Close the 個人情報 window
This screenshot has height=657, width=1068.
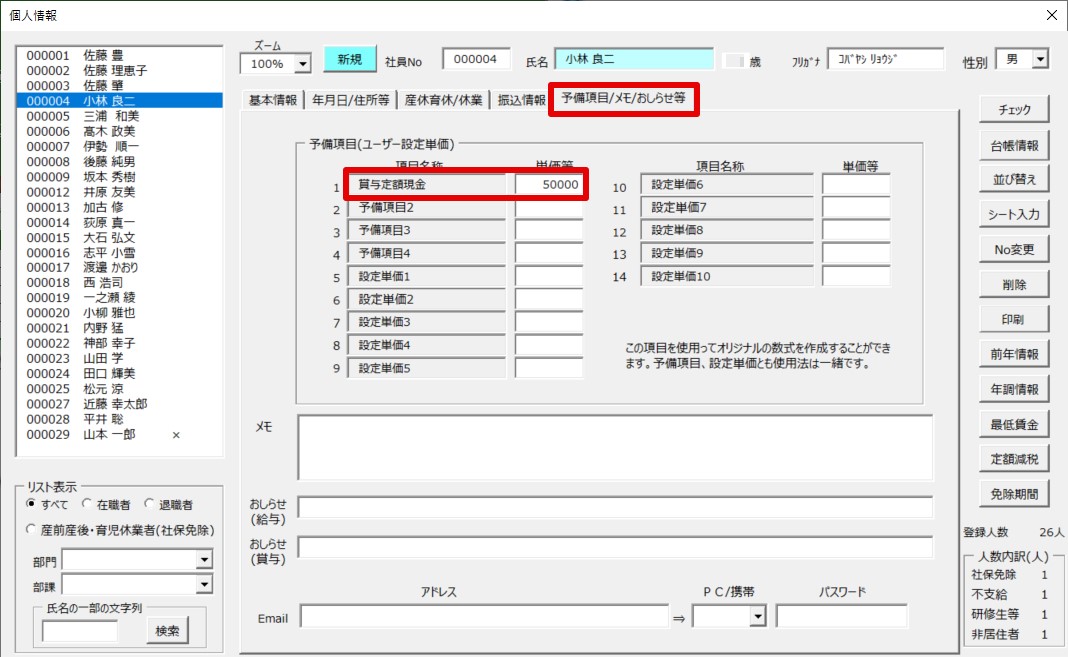(1050, 15)
